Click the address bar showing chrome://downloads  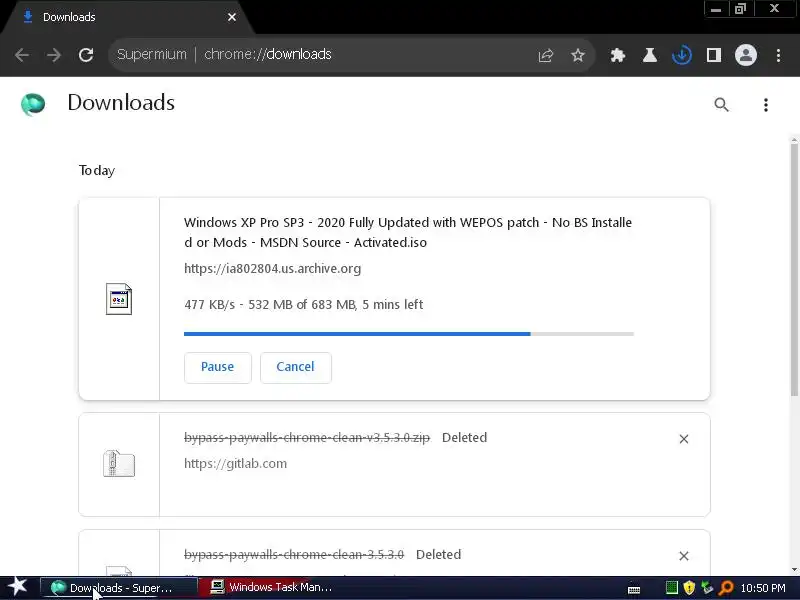click(352, 55)
